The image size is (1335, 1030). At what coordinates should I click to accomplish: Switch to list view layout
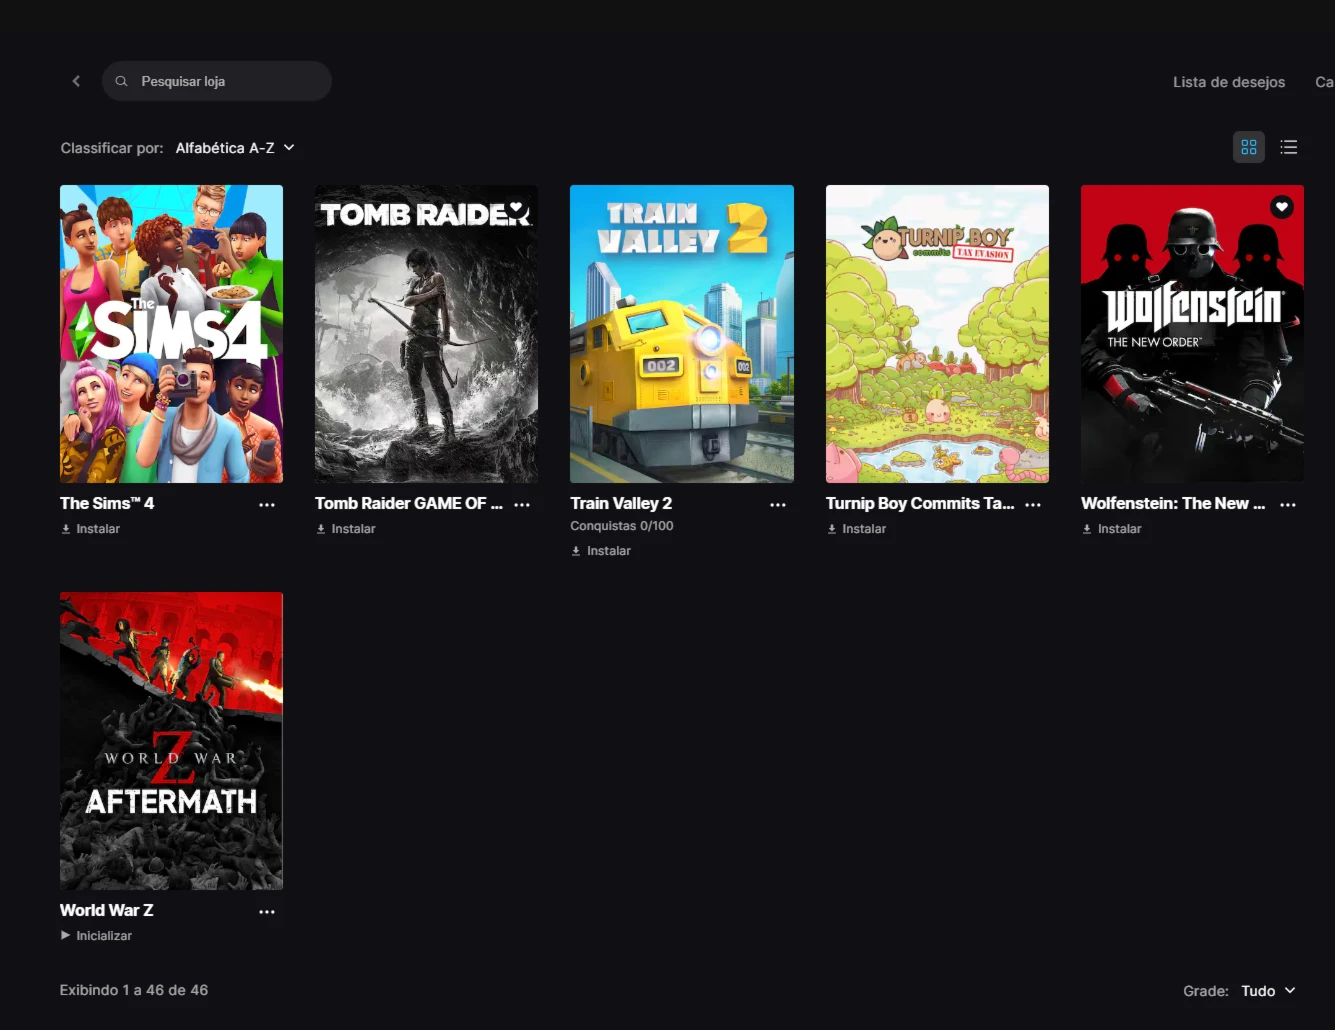[1288, 147]
